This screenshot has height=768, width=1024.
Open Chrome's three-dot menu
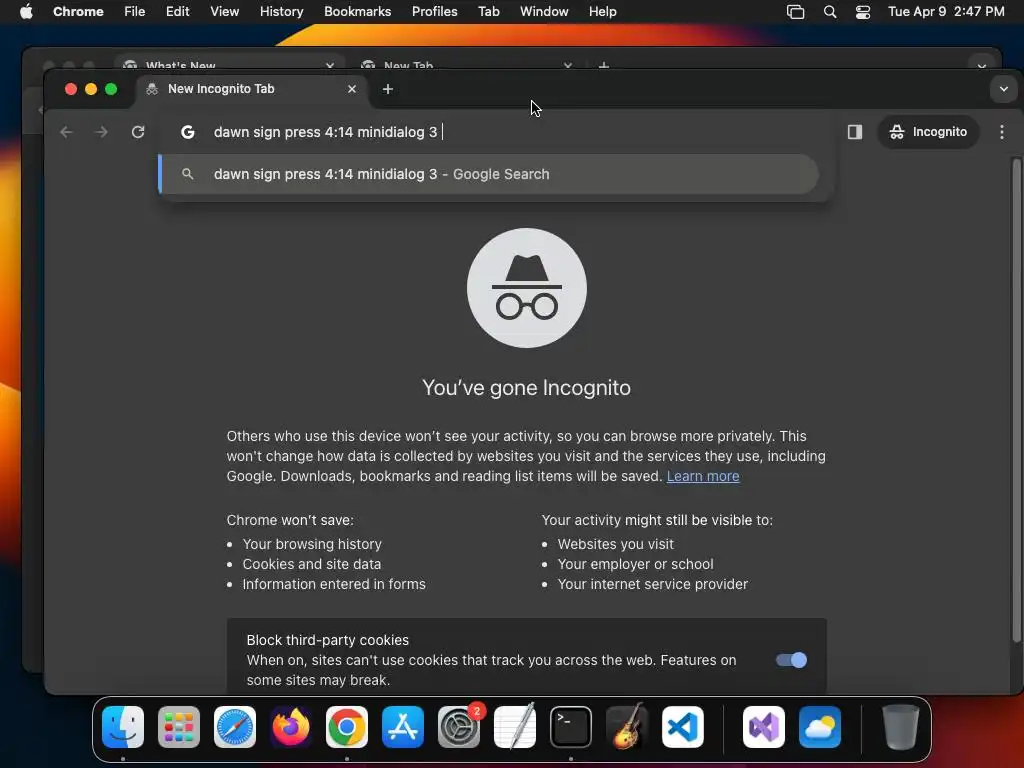tap(1002, 132)
